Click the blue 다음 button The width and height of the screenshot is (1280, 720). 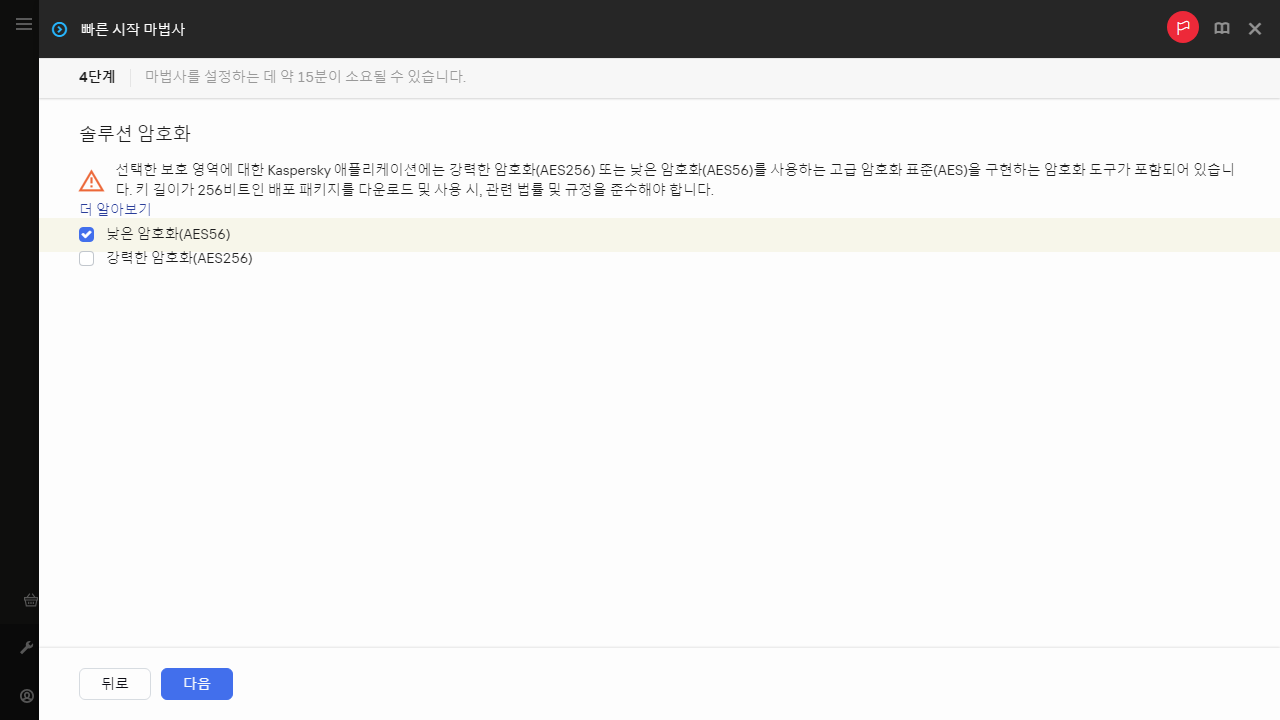click(x=196, y=684)
